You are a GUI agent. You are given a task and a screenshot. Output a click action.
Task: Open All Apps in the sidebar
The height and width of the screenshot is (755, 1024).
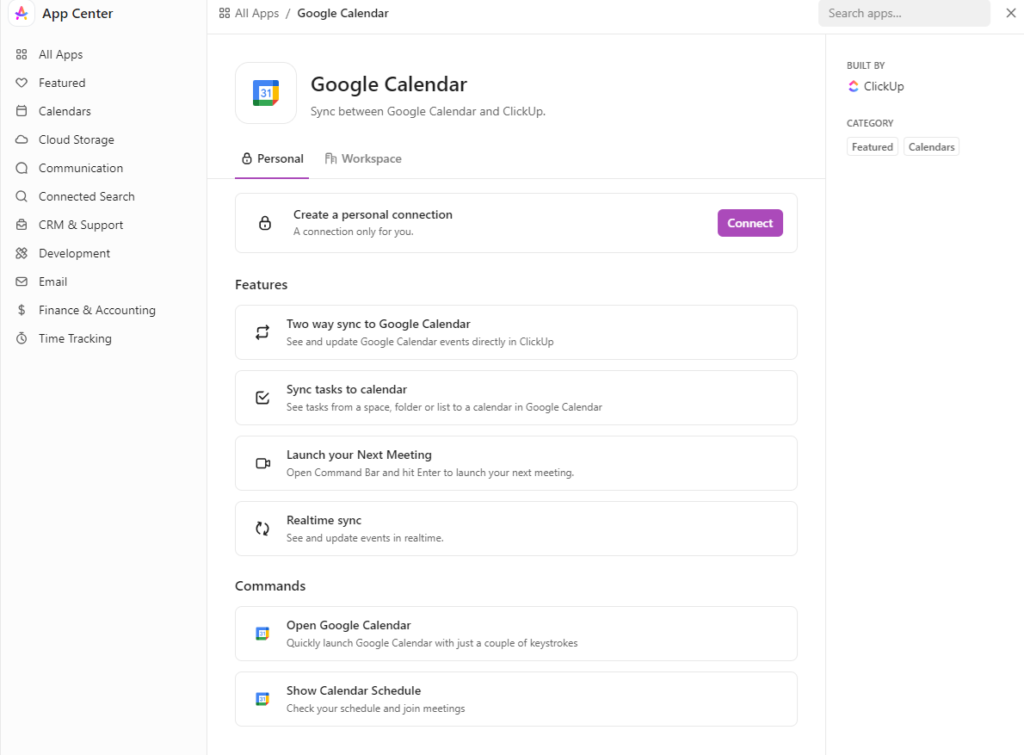(x=61, y=54)
